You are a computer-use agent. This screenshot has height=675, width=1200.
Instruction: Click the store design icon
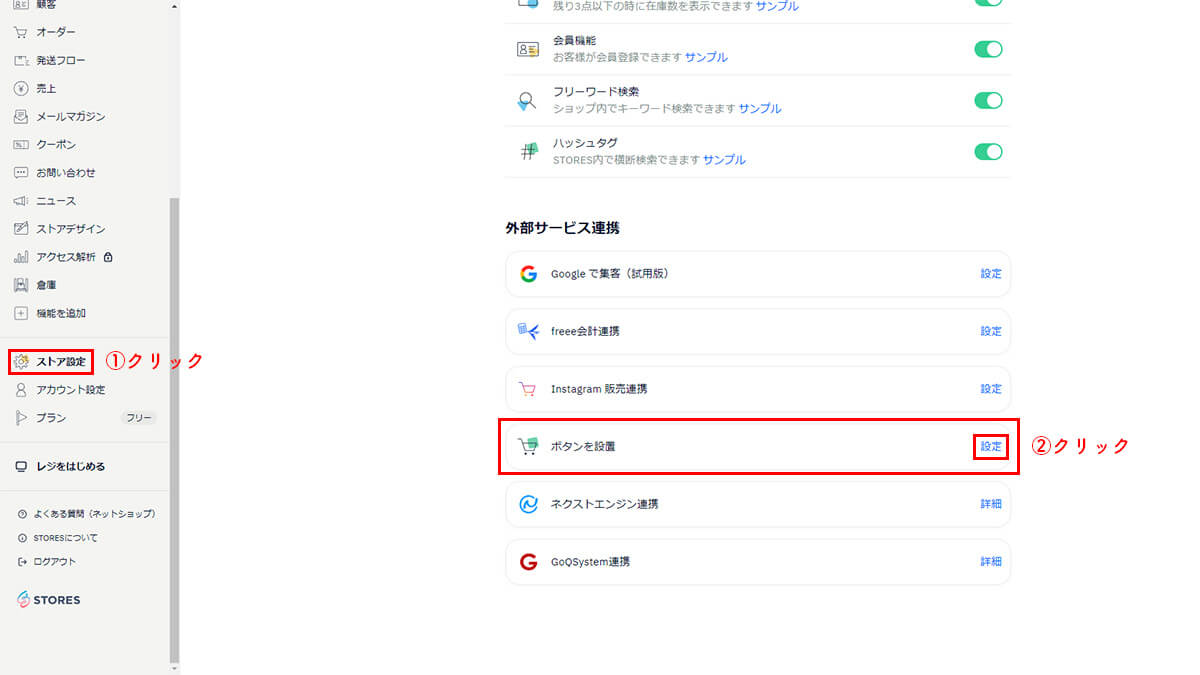pos(21,228)
